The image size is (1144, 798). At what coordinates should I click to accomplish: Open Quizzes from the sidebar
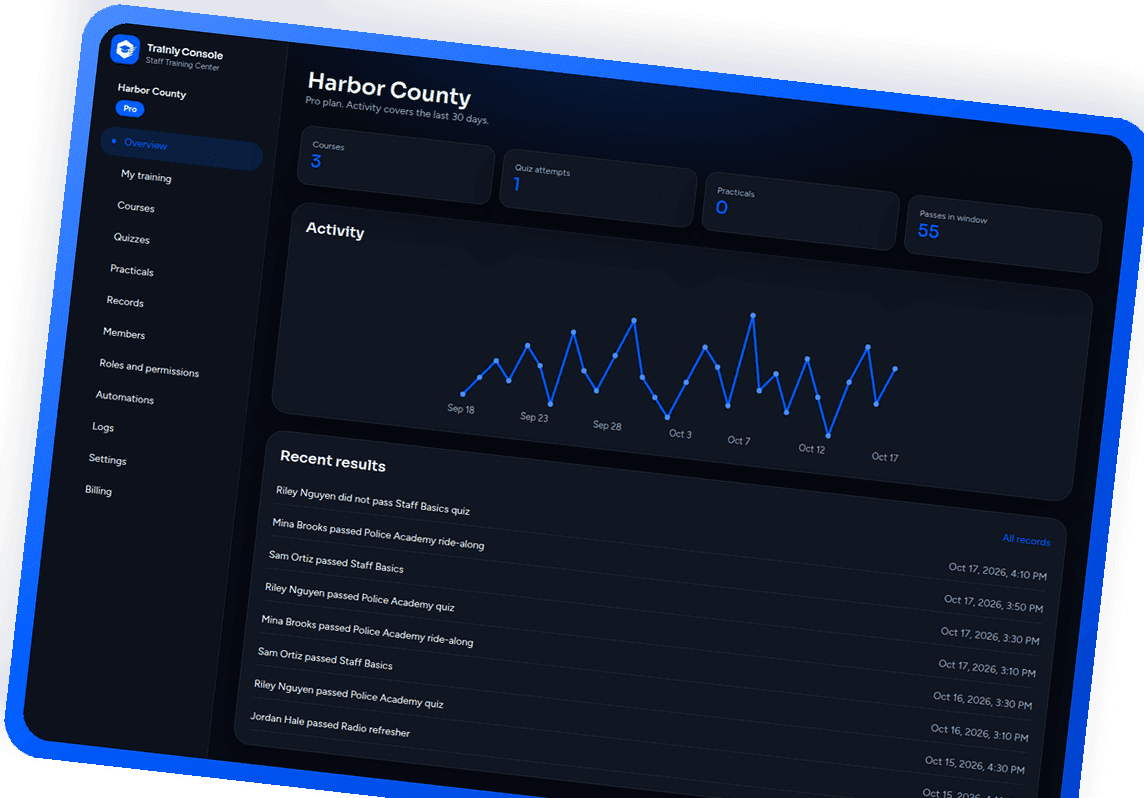[131, 239]
